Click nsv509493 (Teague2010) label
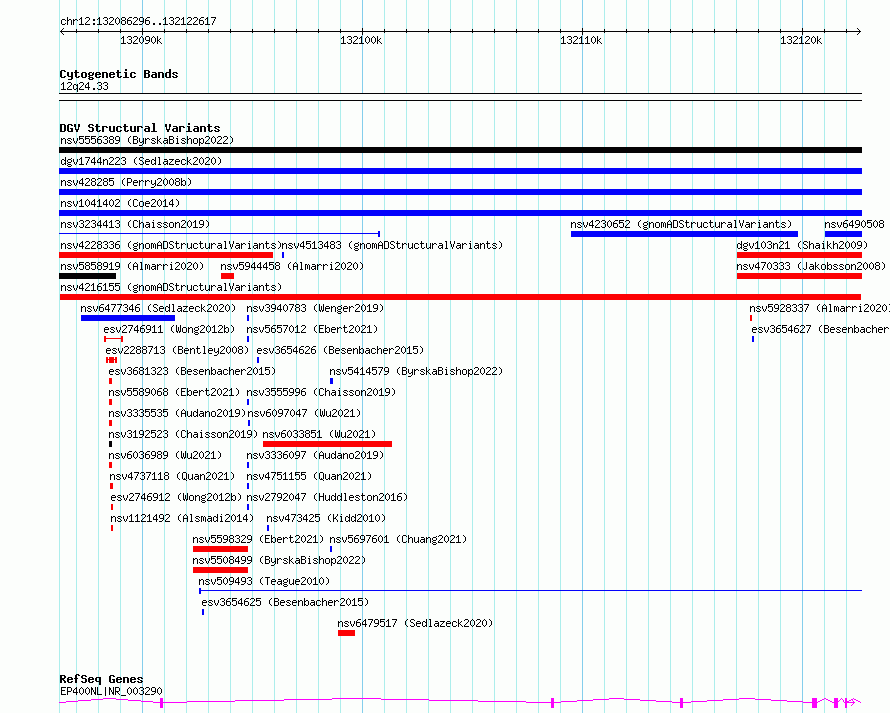Image resolution: width=890 pixels, height=713 pixels. click(264, 581)
